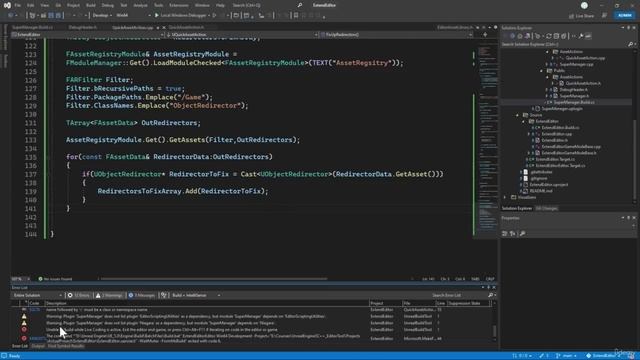Open the View menu
This screenshot has width=640, height=360.
[44, 5]
